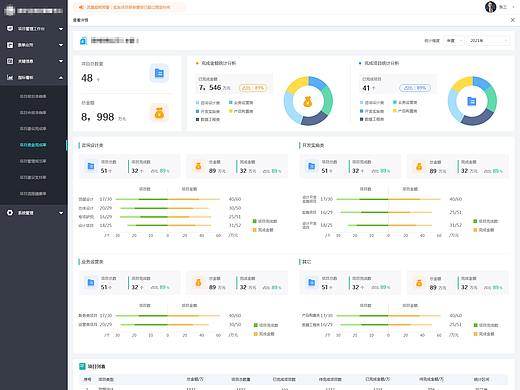Collapse the open sidebar menu with its up chevron
The height and width of the screenshot is (390, 520).
click(x=61, y=78)
